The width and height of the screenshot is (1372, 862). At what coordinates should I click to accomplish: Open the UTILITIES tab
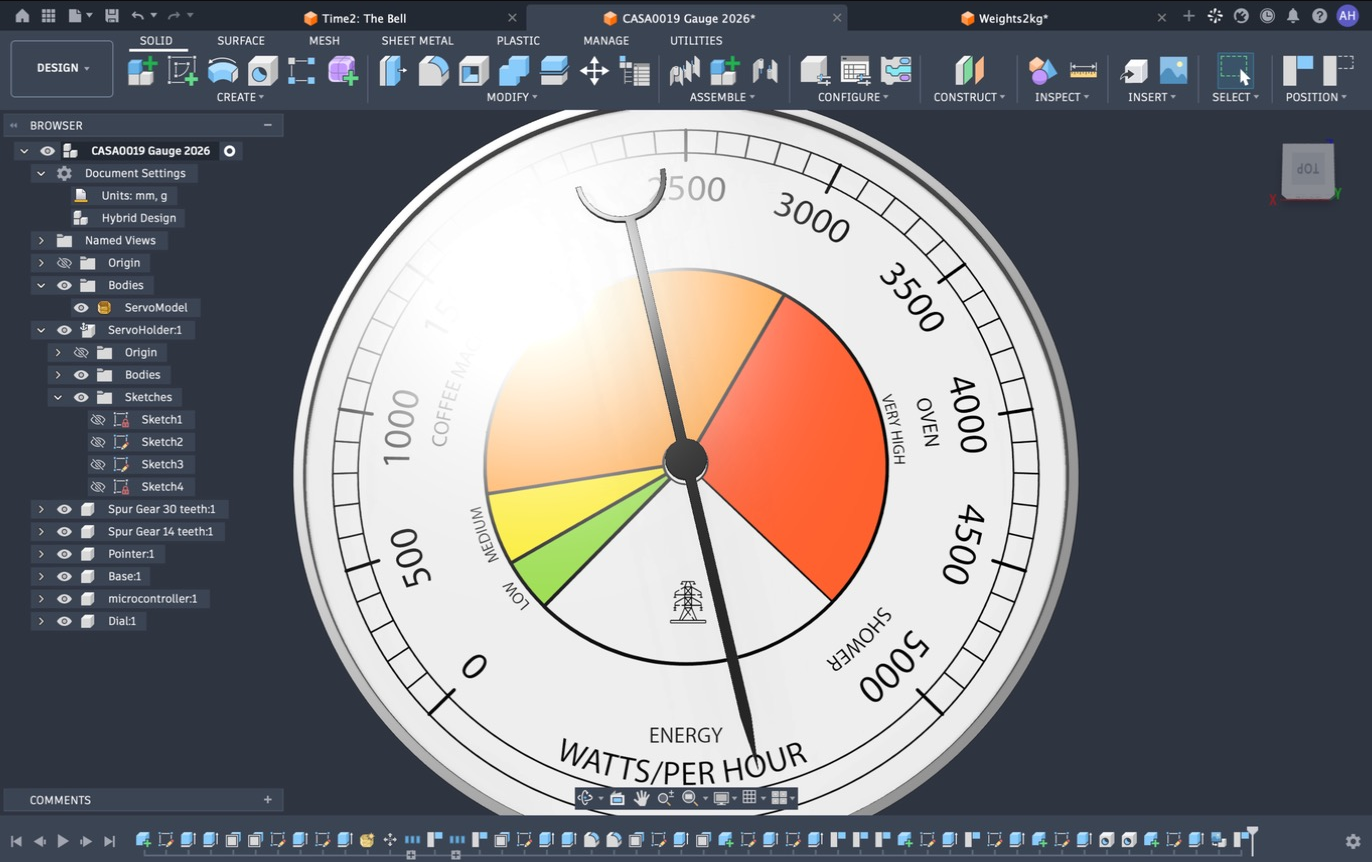click(696, 41)
